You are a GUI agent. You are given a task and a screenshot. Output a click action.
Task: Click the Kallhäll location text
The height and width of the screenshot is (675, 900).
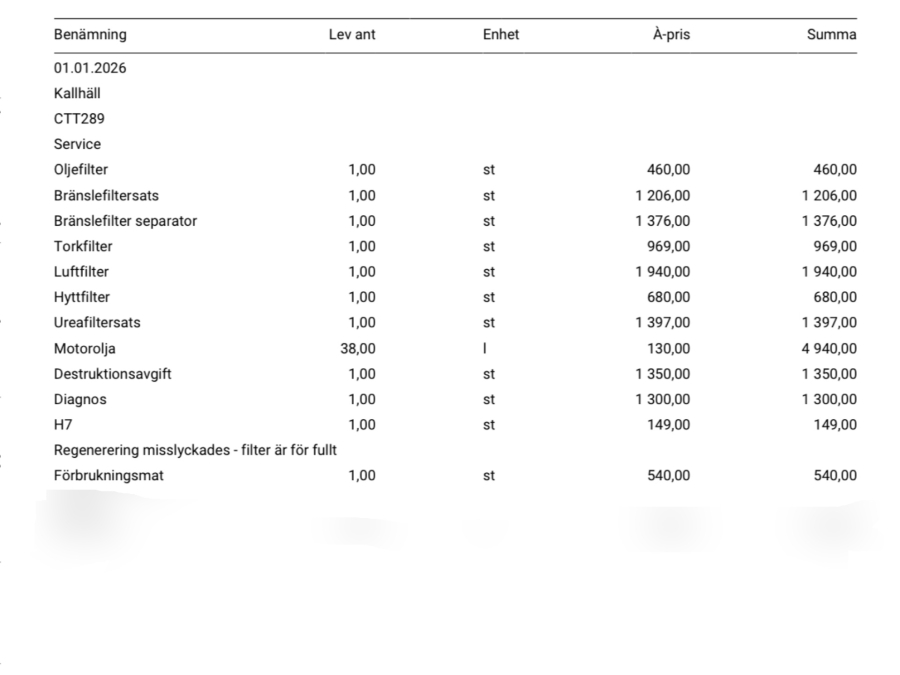[77, 94]
